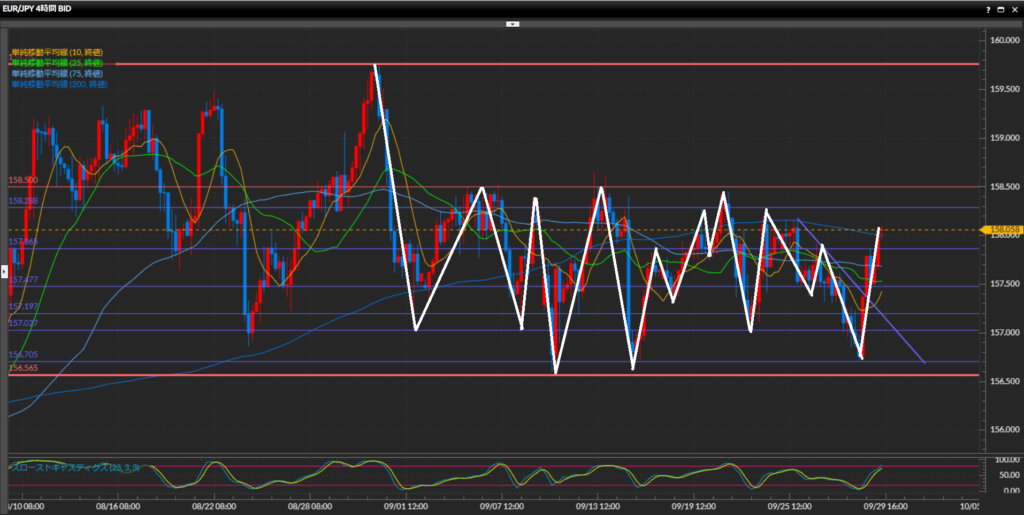1024x515 pixels.
Task: Close the EUR/JPY chart window
Action: pos(1014,8)
